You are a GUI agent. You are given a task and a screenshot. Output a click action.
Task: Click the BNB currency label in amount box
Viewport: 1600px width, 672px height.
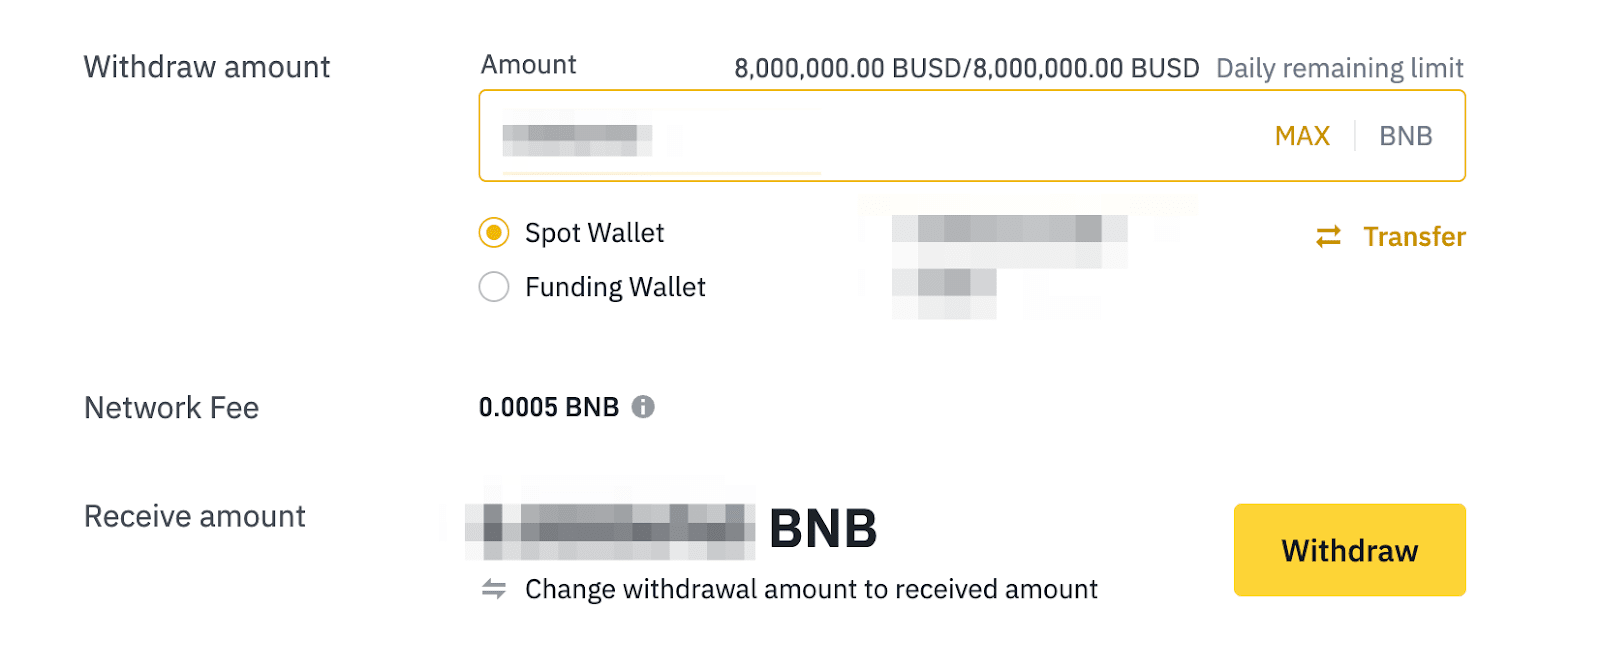[x=1405, y=136]
